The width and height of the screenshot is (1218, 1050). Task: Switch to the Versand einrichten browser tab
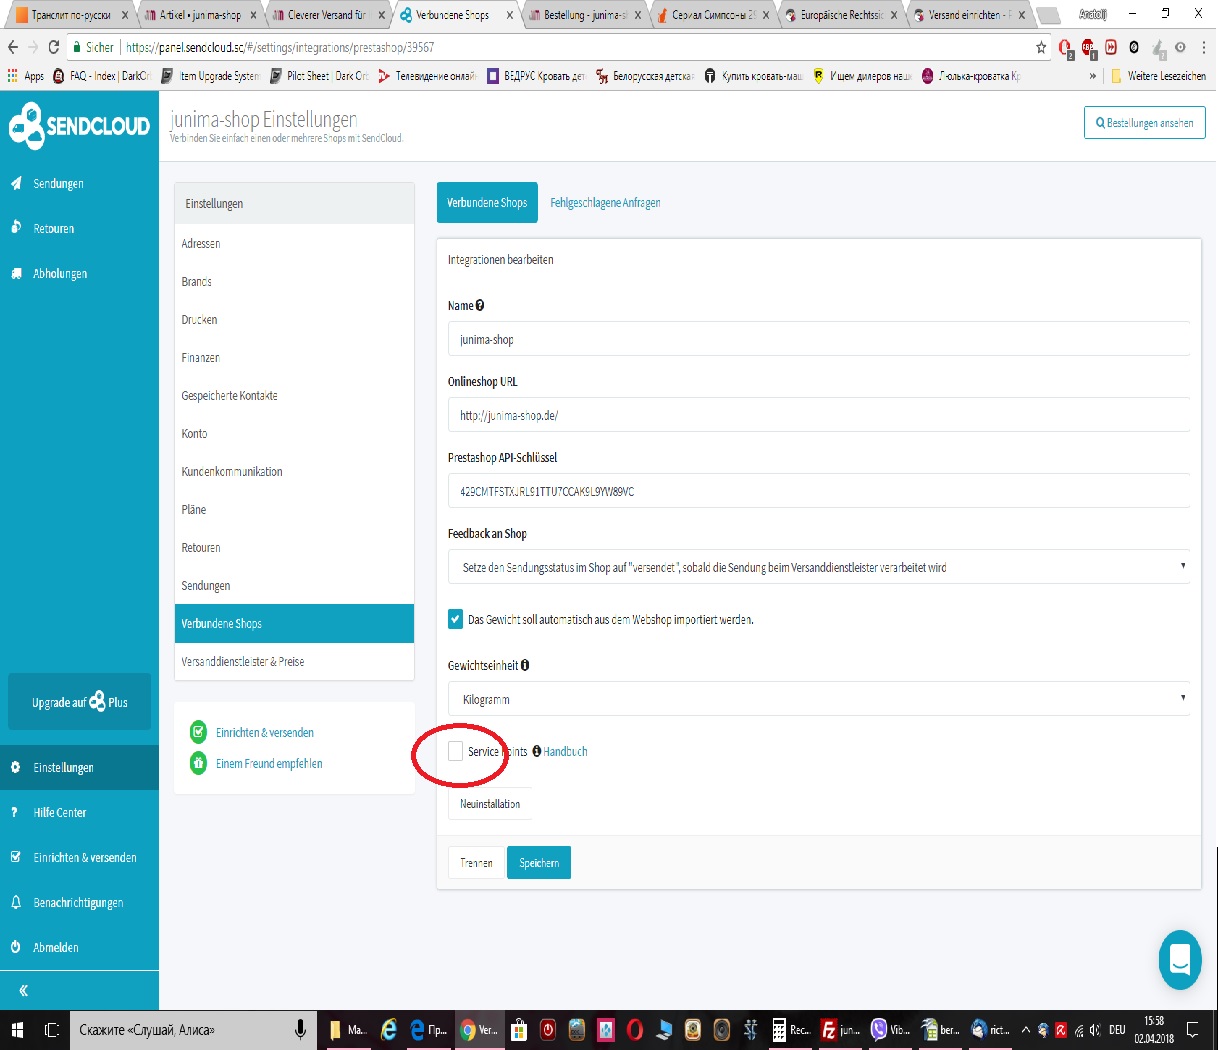(968, 15)
